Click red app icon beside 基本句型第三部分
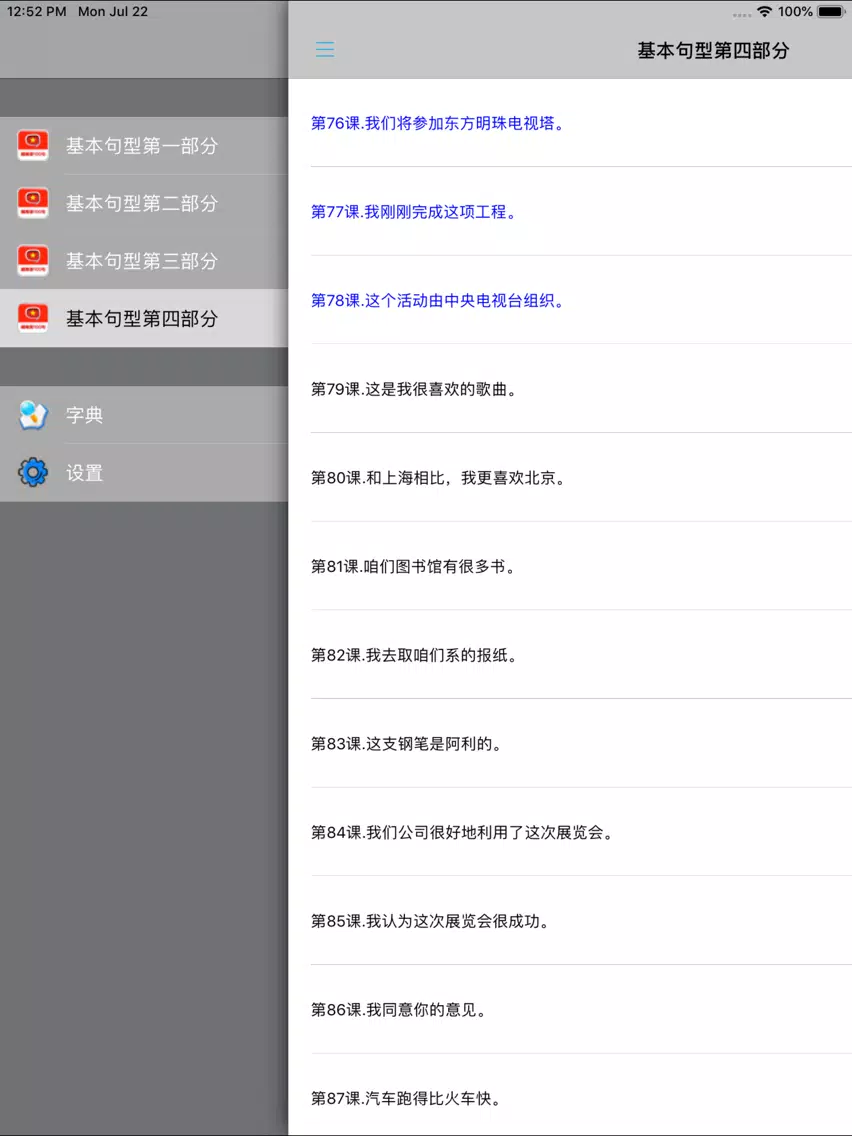 (x=33, y=261)
